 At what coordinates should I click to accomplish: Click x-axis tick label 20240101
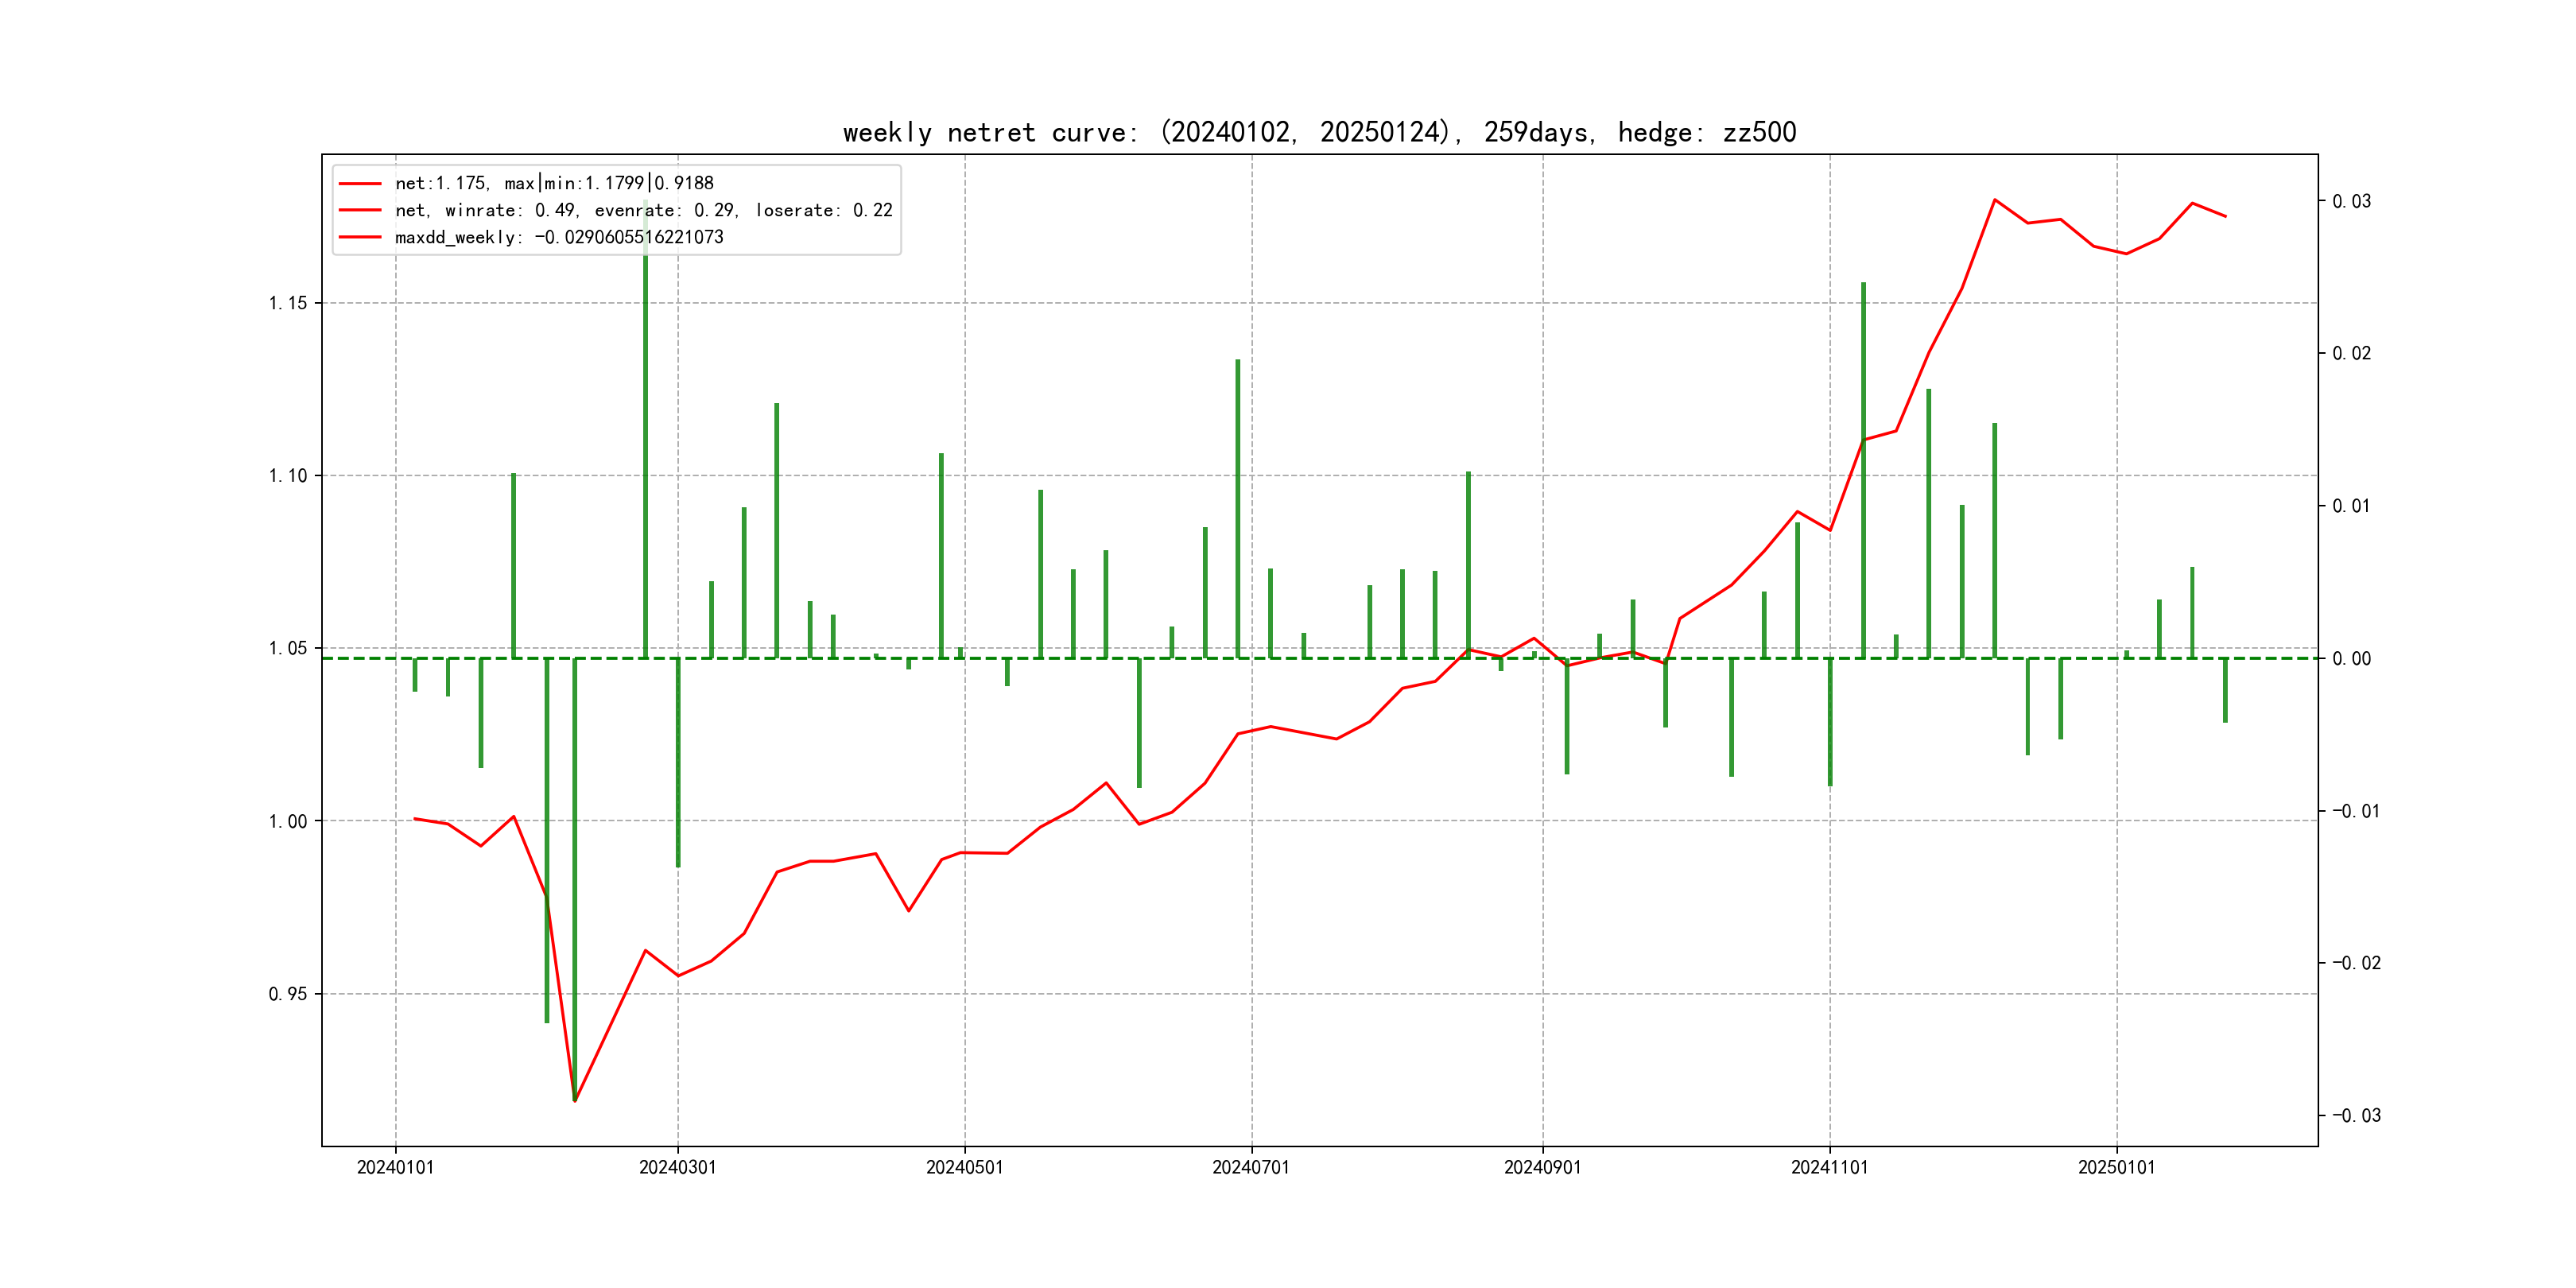[x=395, y=1167]
